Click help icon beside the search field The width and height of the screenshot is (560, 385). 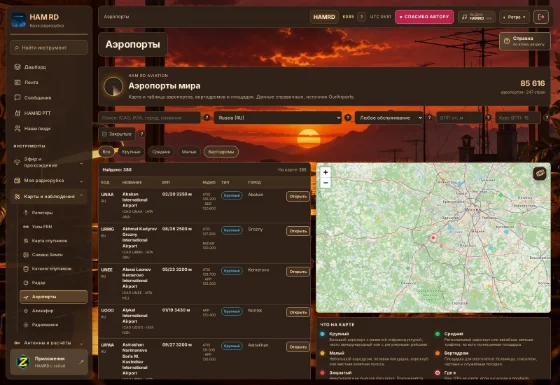[207, 118]
